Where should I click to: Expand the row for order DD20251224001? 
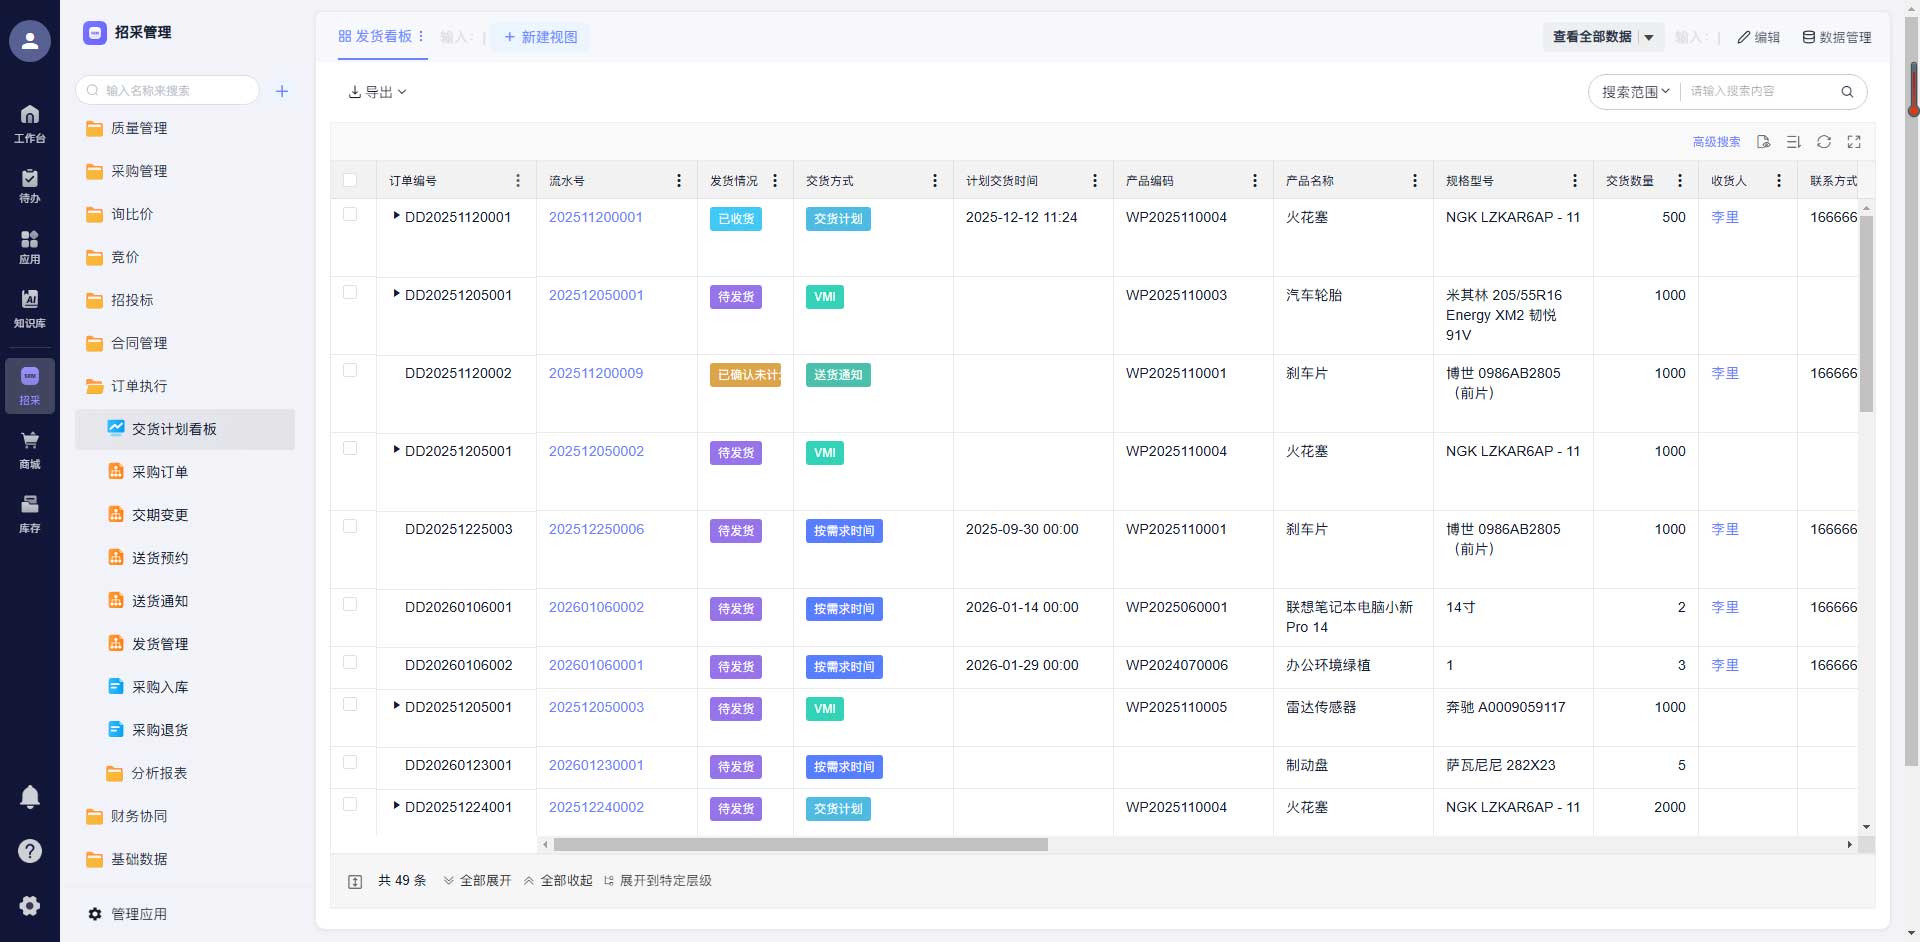[x=397, y=805]
